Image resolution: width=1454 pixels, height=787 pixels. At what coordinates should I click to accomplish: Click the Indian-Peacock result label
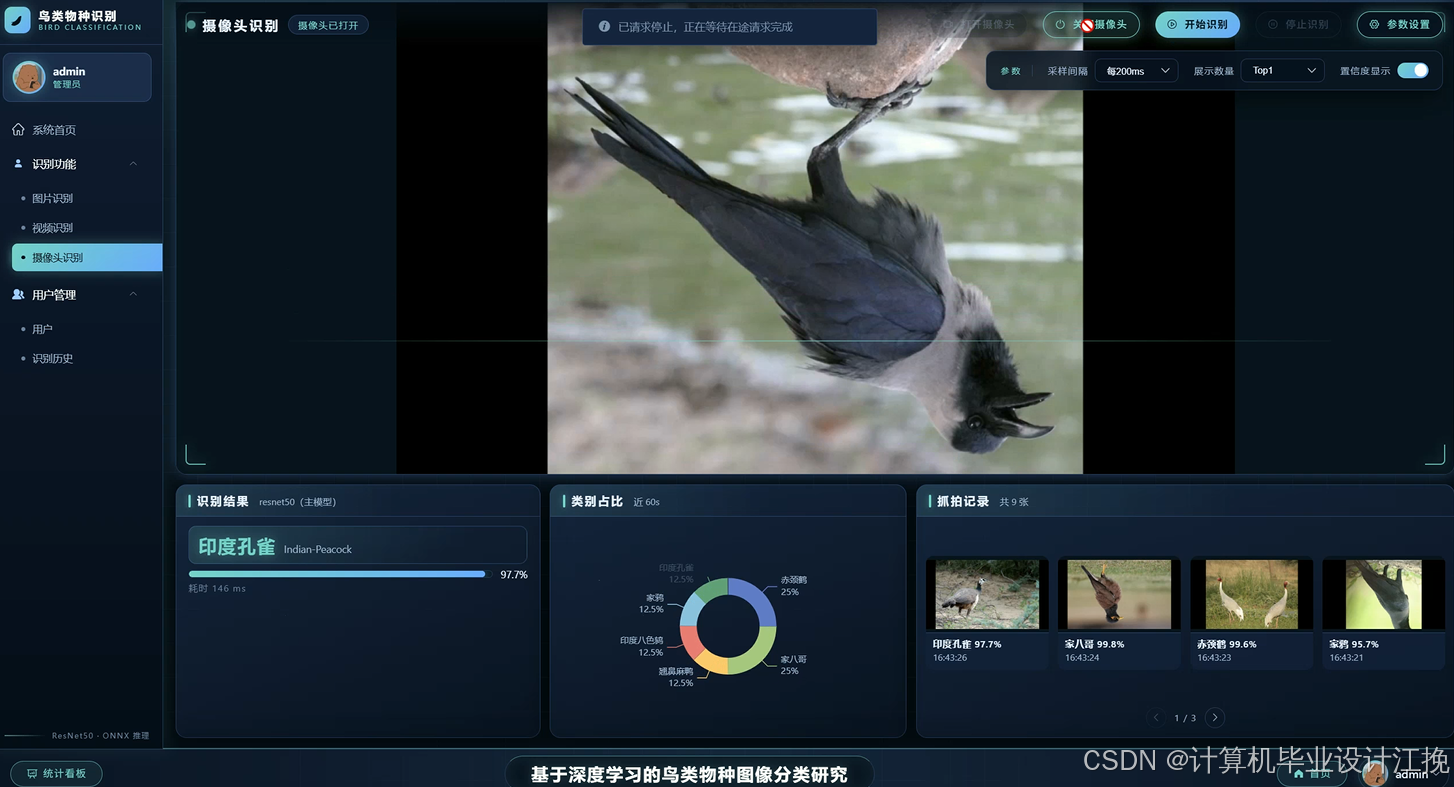coord(318,549)
